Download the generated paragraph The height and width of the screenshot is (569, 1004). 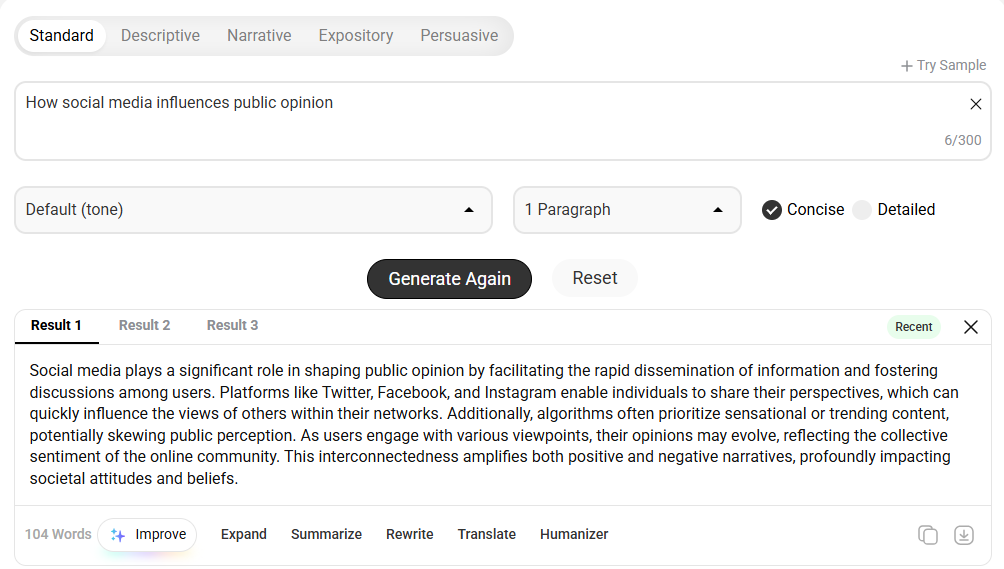964,534
